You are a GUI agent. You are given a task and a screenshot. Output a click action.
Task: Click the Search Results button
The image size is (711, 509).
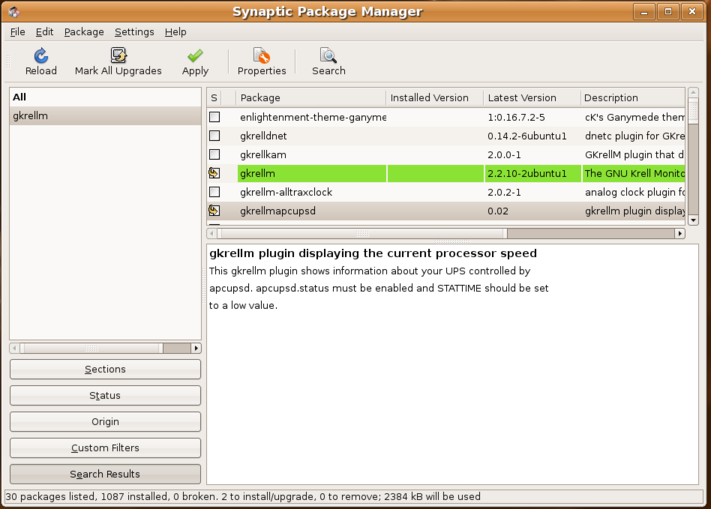(x=105, y=474)
